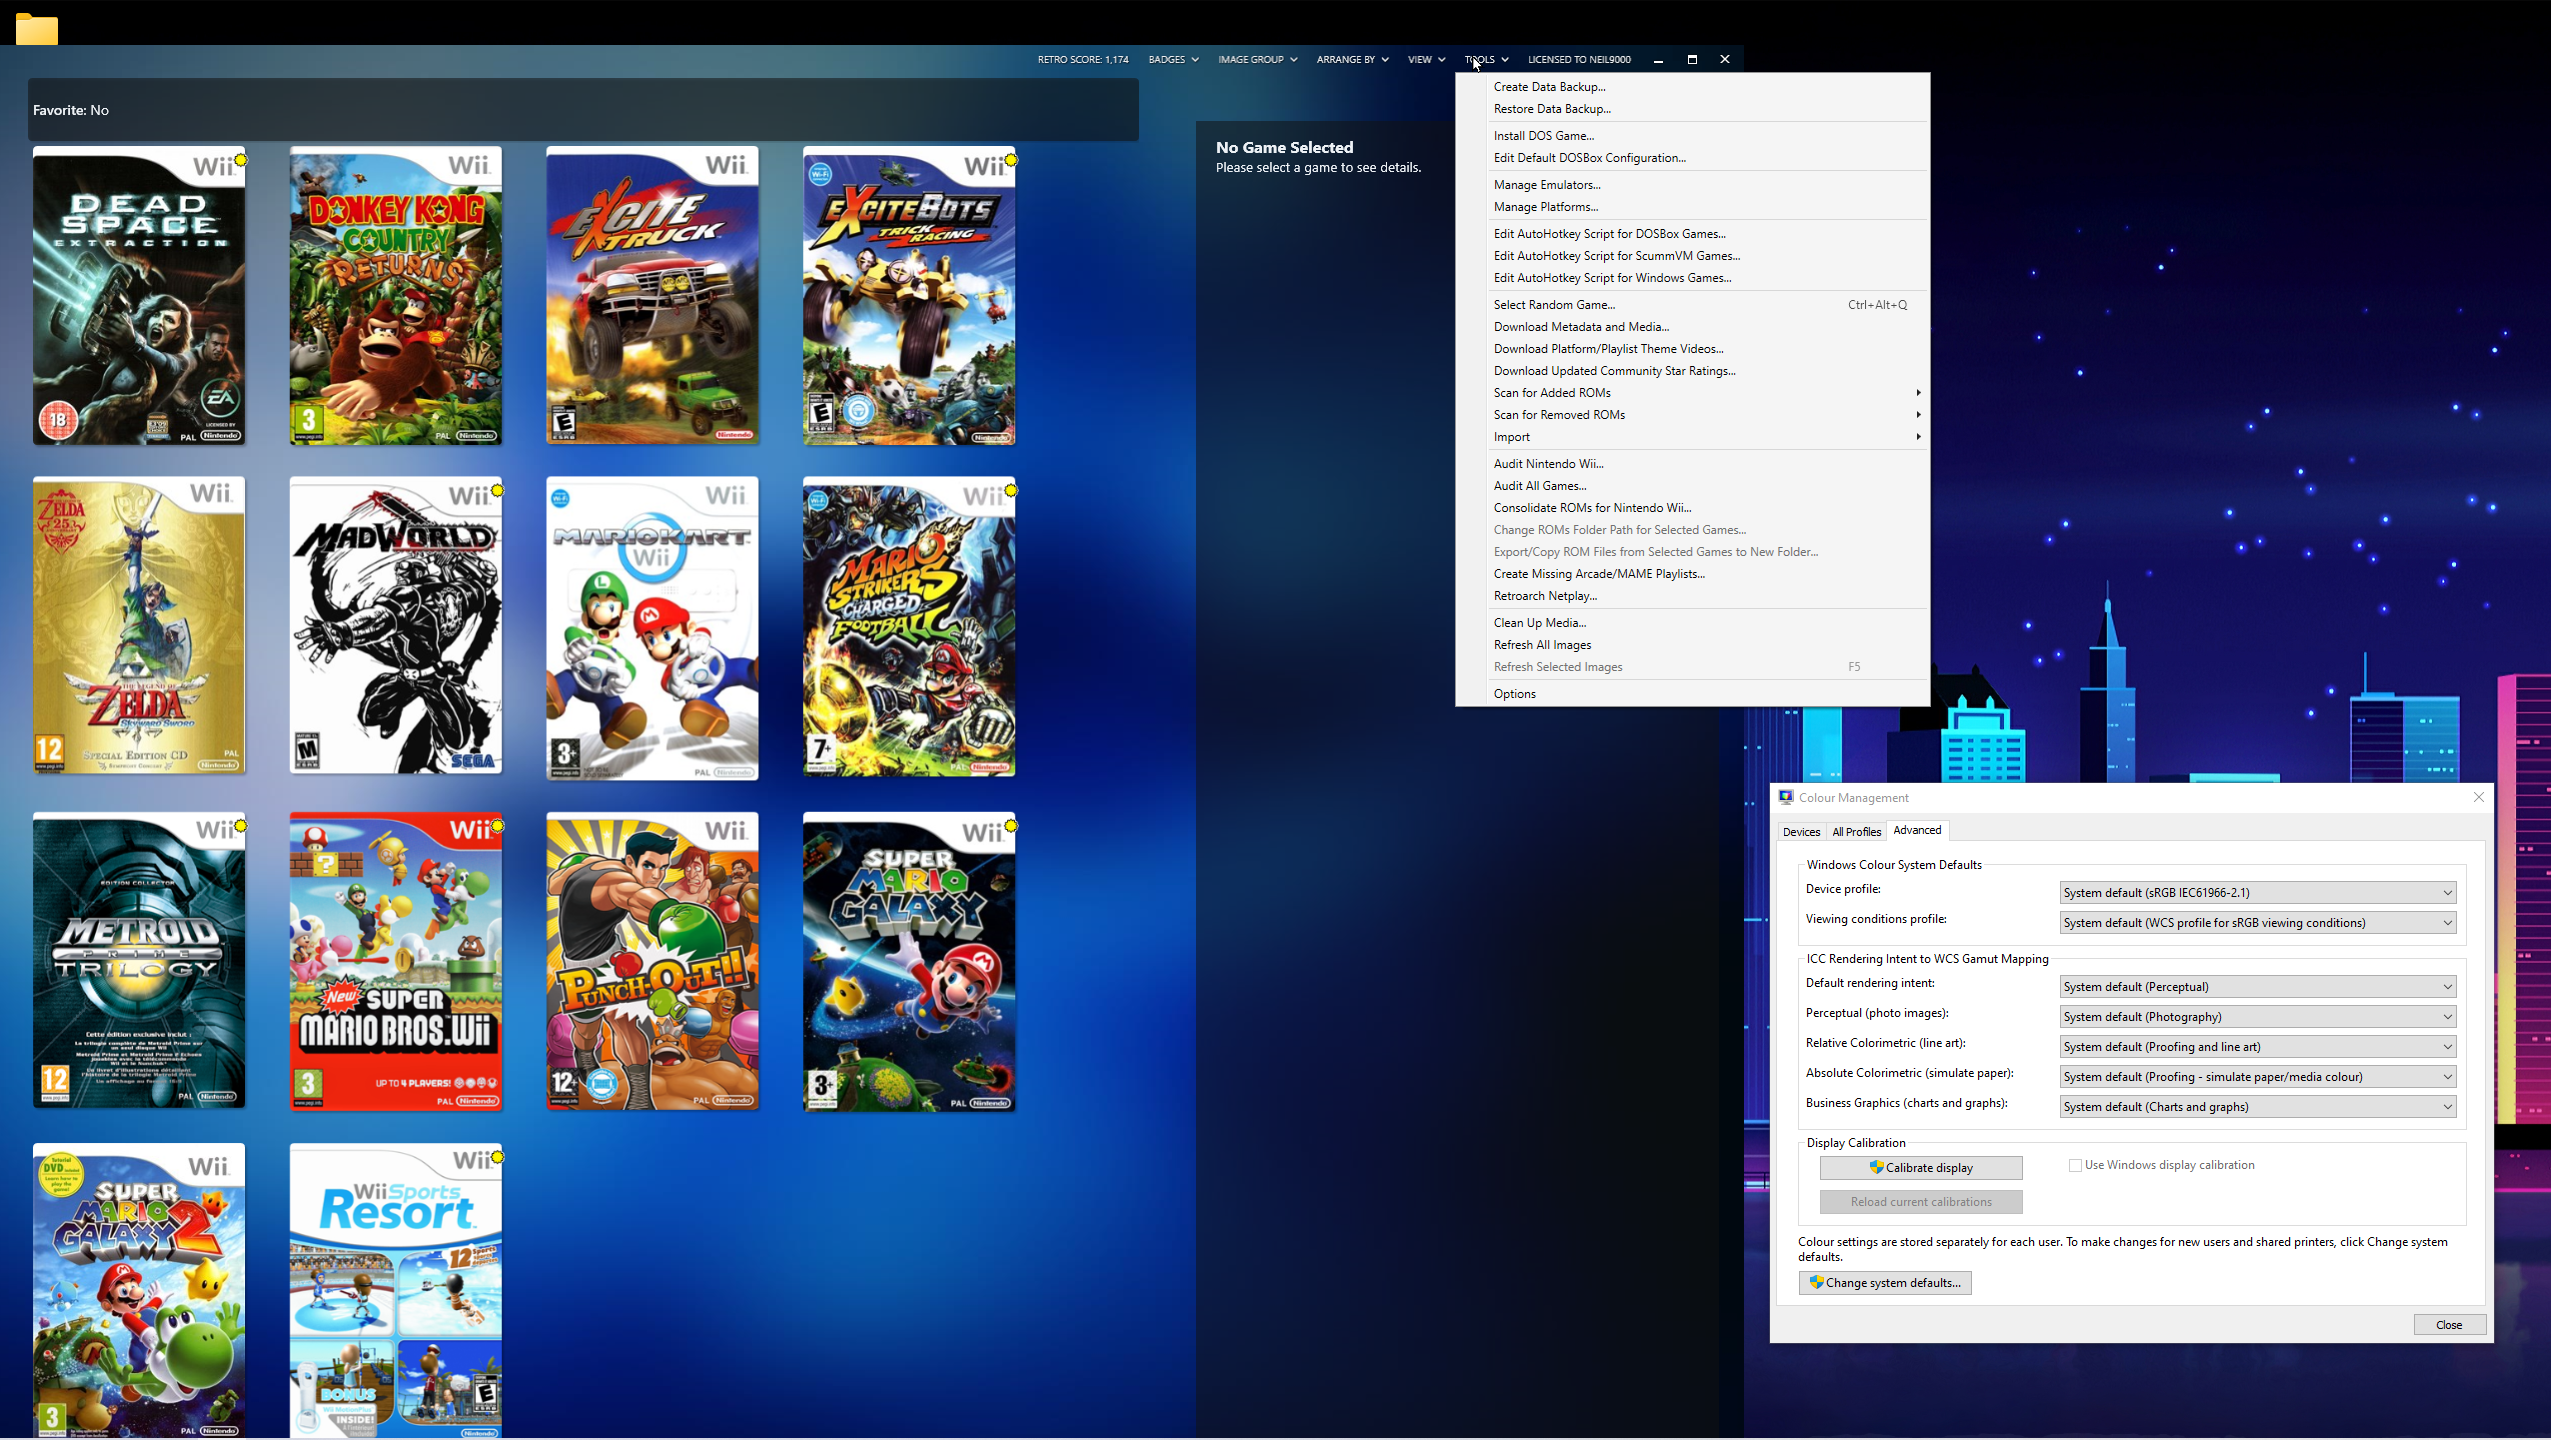
Task: Open the Arrange By dropdown menu
Action: [1352, 60]
